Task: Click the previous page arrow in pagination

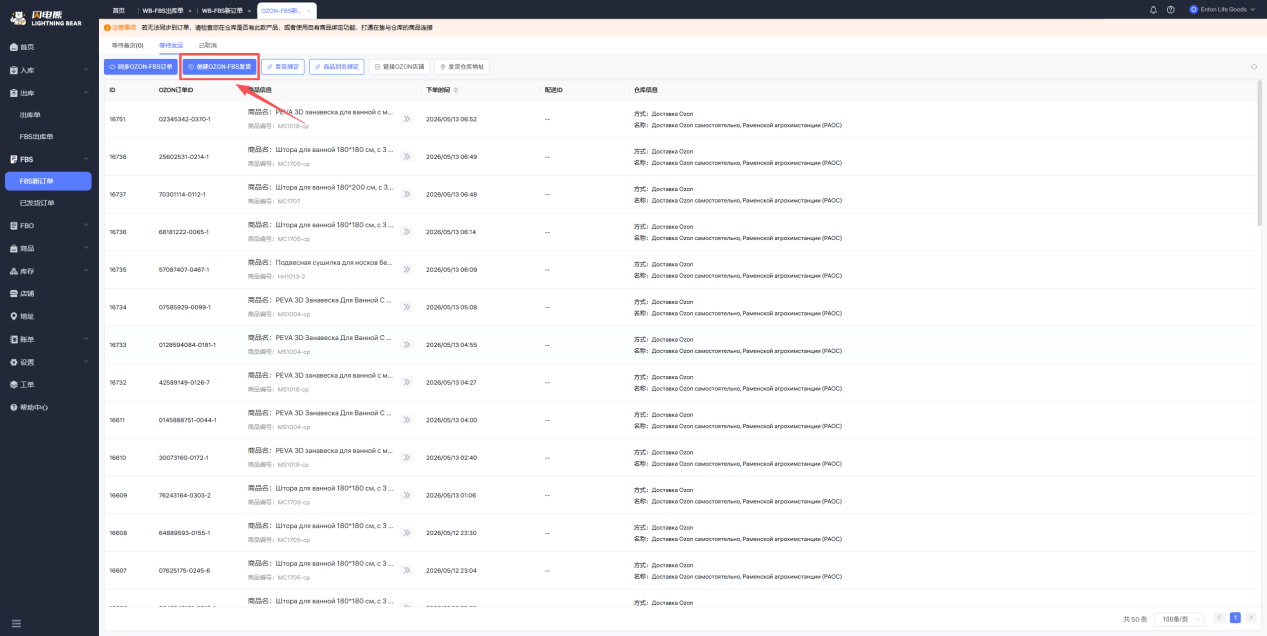Action: click(1219, 618)
